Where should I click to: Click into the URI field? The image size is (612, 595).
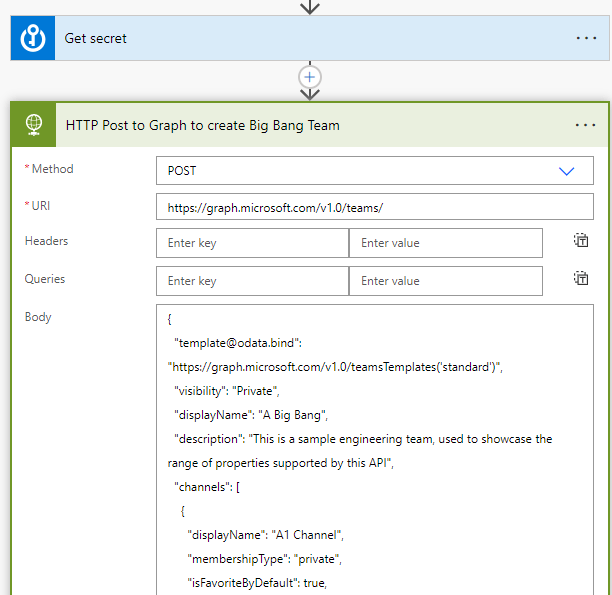pyautogui.click(x=374, y=207)
